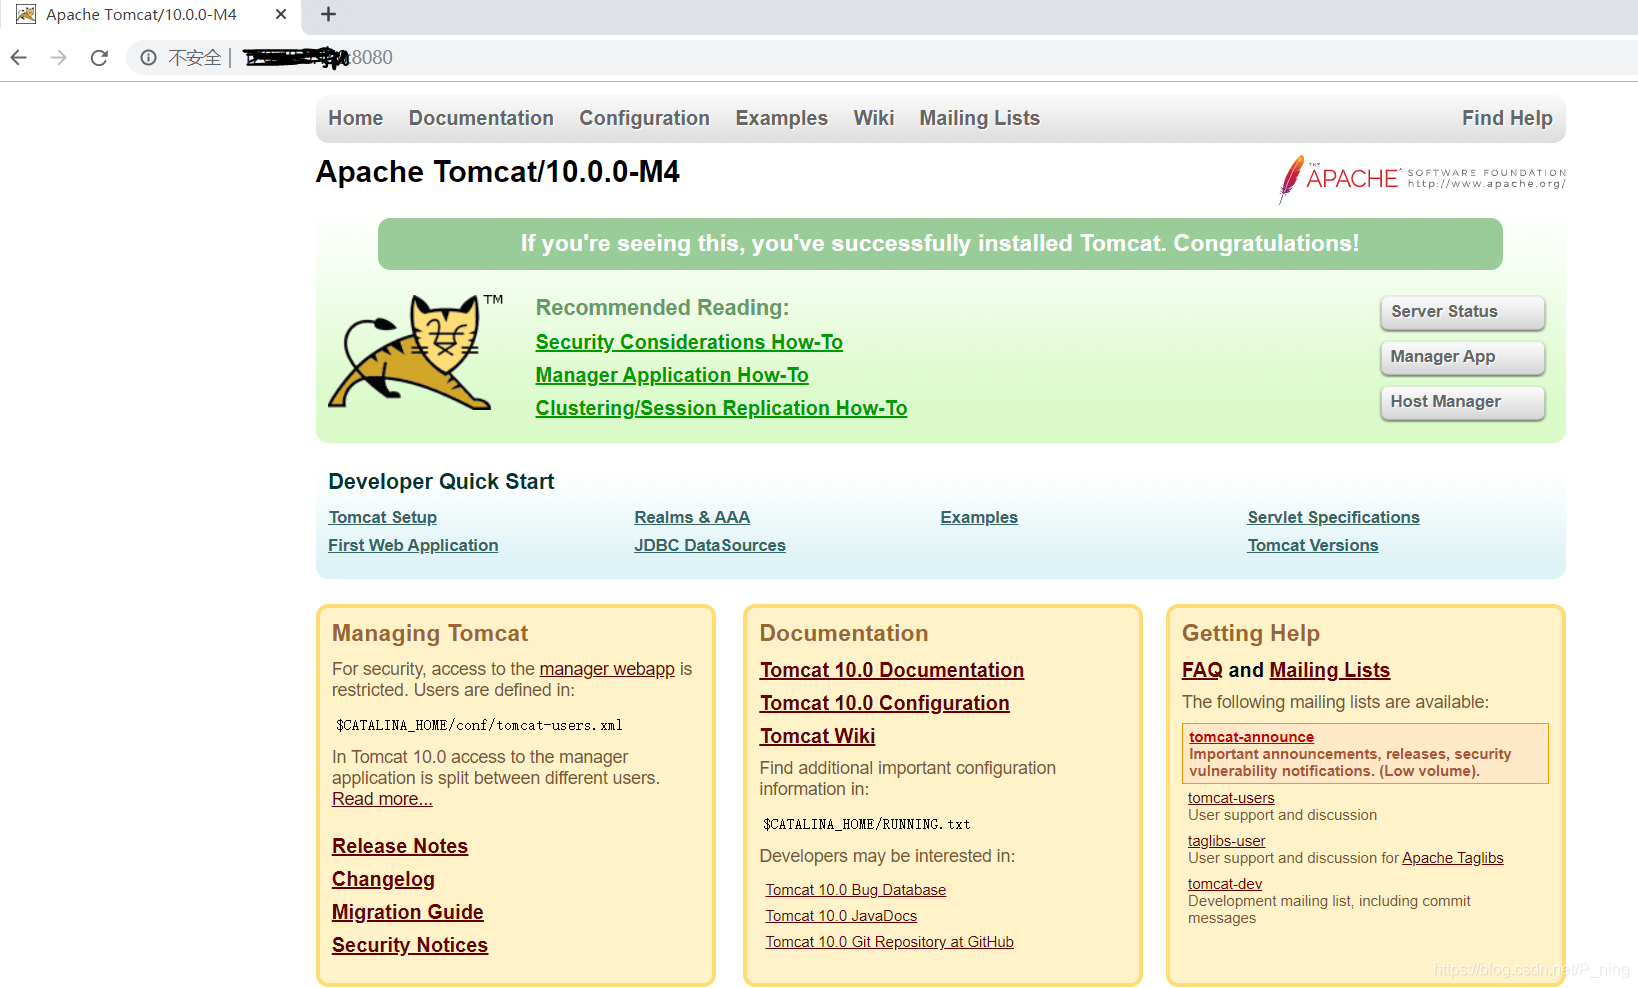
Task: Open Release Notes link
Action: pyautogui.click(x=400, y=846)
